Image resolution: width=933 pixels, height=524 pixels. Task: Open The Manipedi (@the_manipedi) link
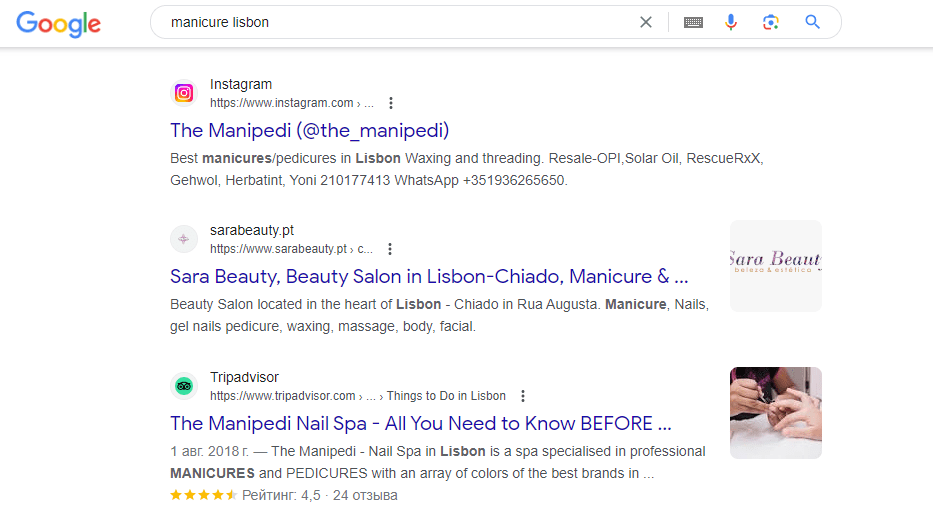[310, 131]
